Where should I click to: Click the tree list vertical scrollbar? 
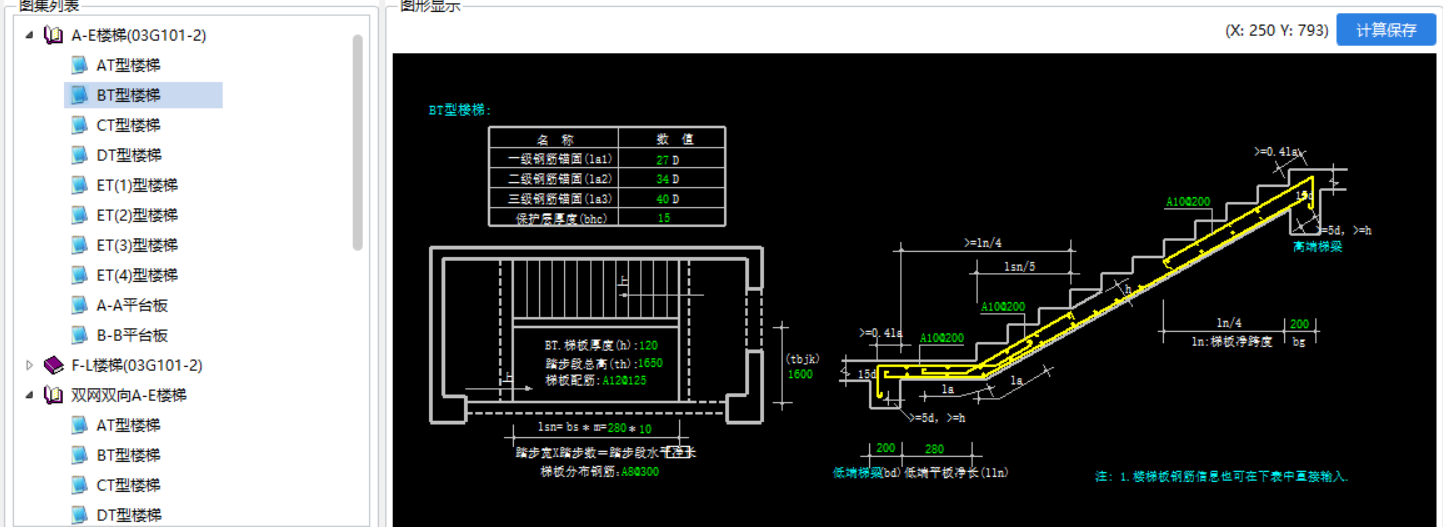point(358,142)
